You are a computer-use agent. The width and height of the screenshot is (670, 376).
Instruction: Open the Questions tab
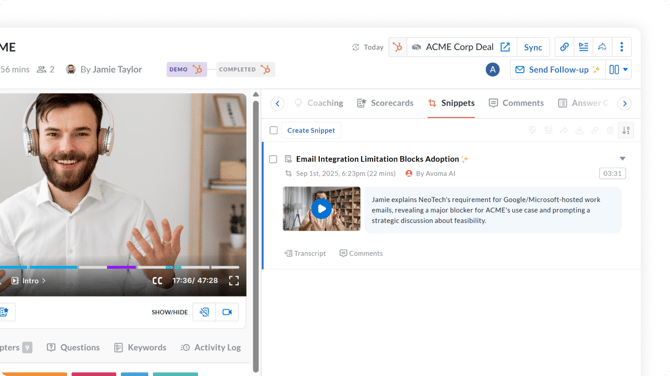(73, 347)
